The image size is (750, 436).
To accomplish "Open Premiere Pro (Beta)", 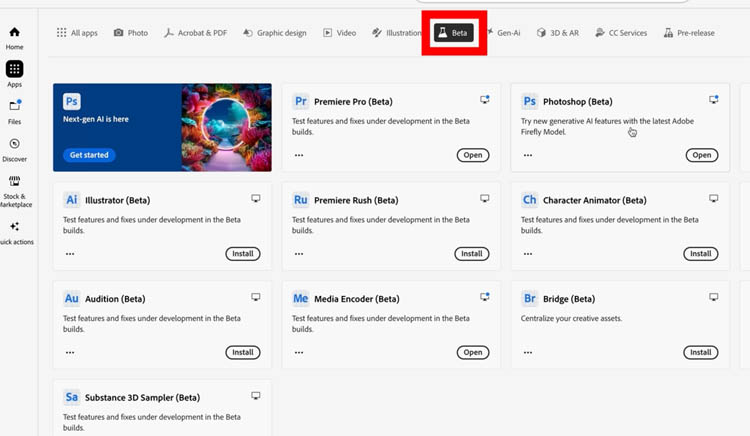I will click(473, 155).
